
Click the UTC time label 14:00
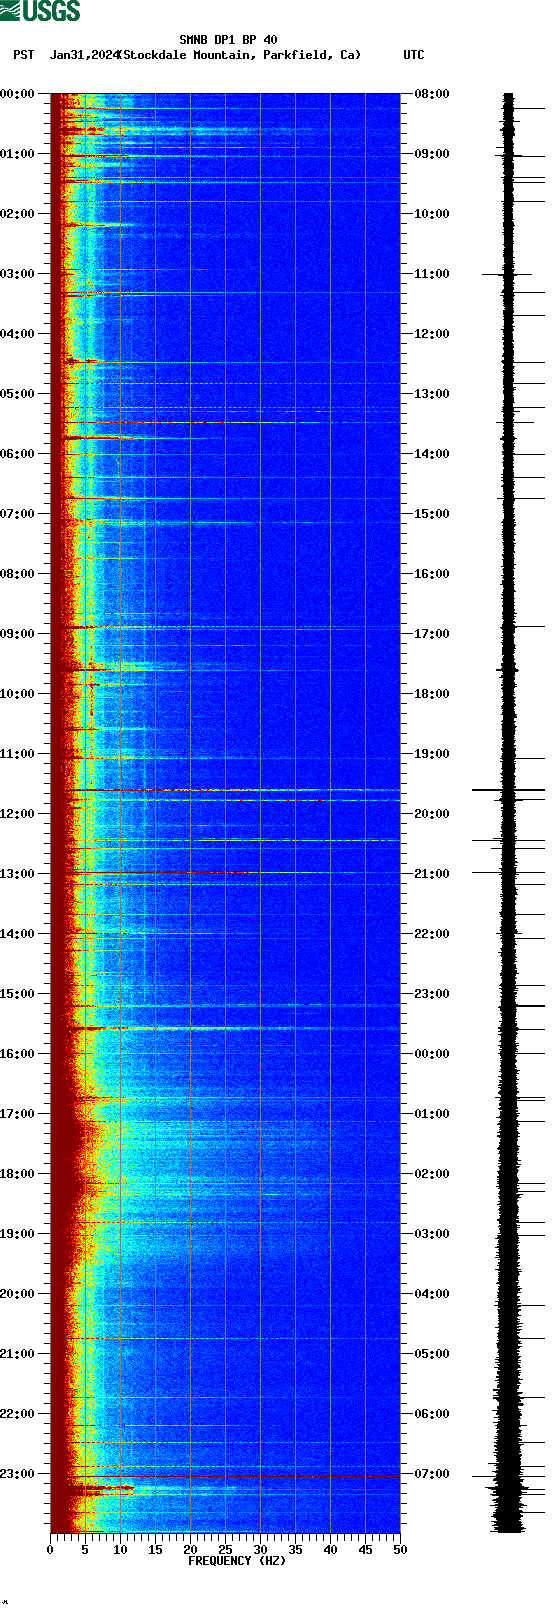432,454
